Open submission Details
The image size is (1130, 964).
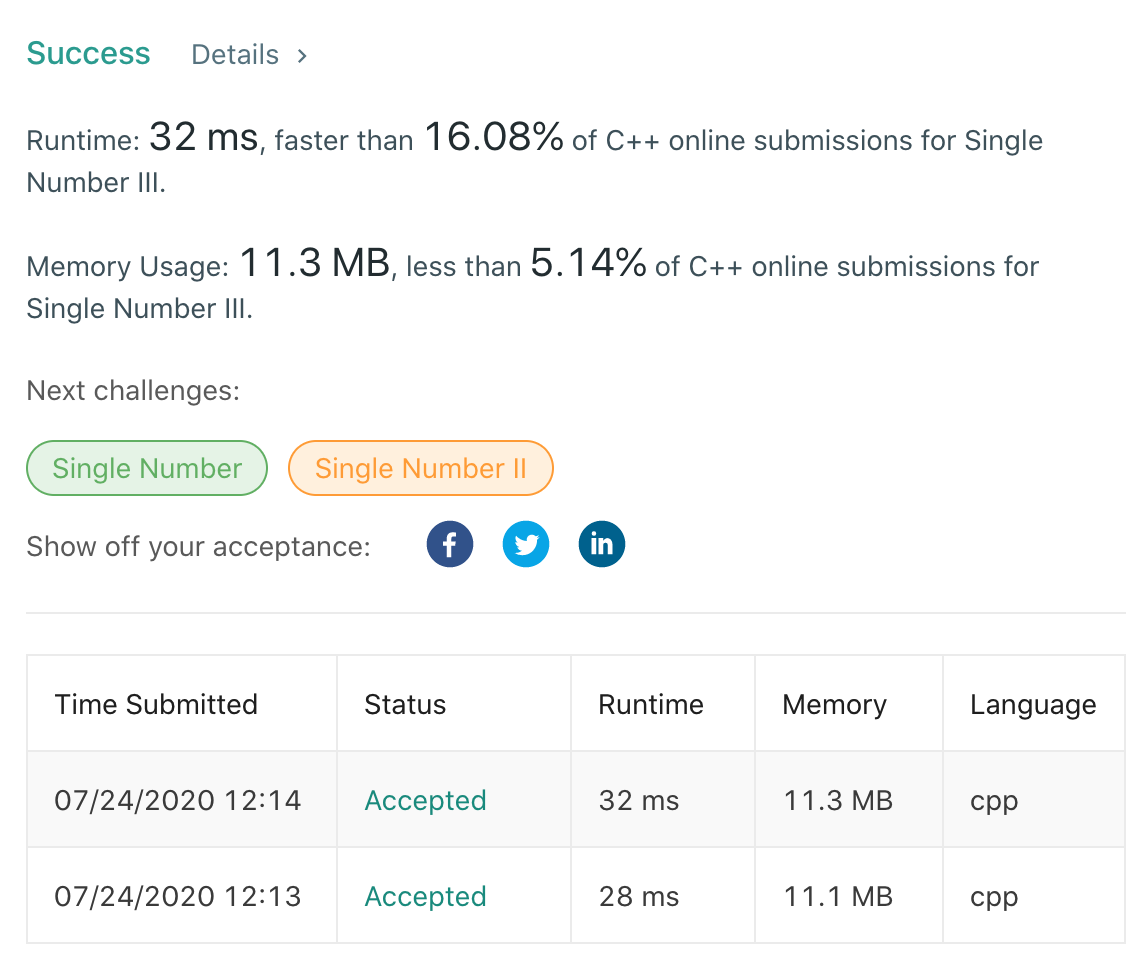[234, 55]
